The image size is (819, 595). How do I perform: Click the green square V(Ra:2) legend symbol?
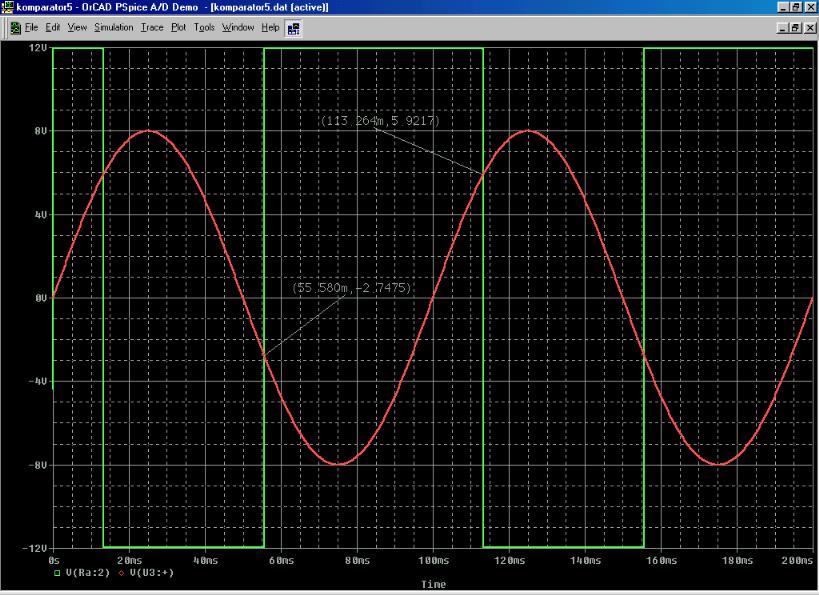click(58, 572)
